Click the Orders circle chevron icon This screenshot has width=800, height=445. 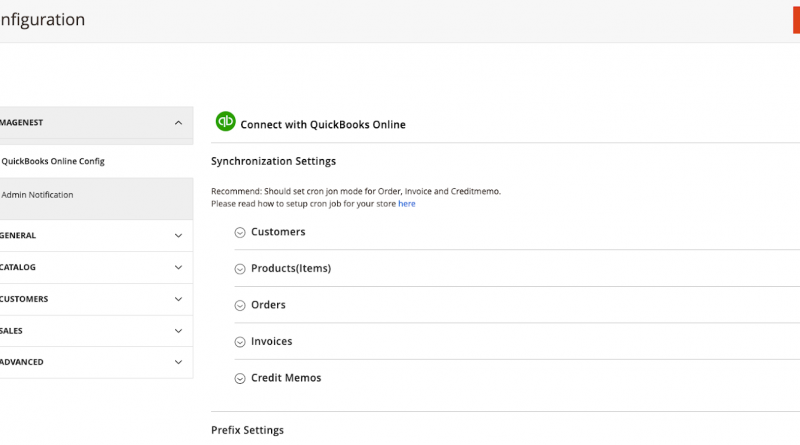coord(240,305)
